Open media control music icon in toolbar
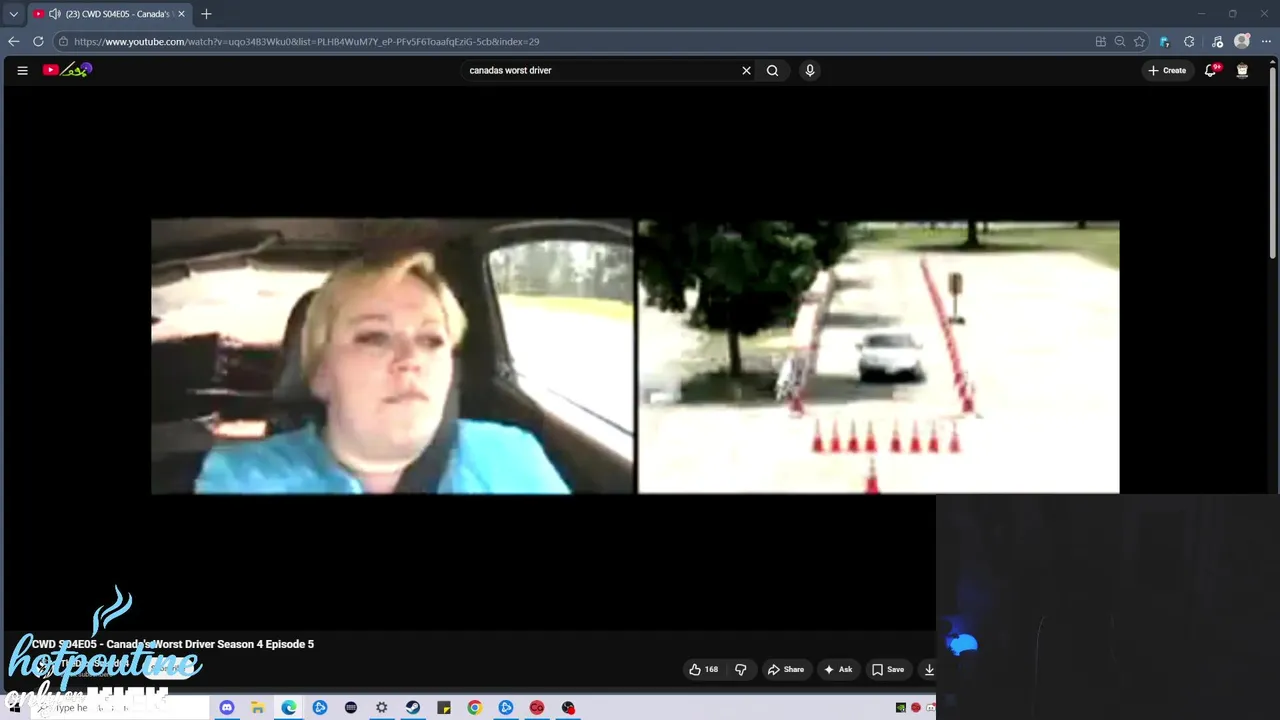The width and height of the screenshot is (1280, 720). pyautogui.click(x=1217, y=41)
